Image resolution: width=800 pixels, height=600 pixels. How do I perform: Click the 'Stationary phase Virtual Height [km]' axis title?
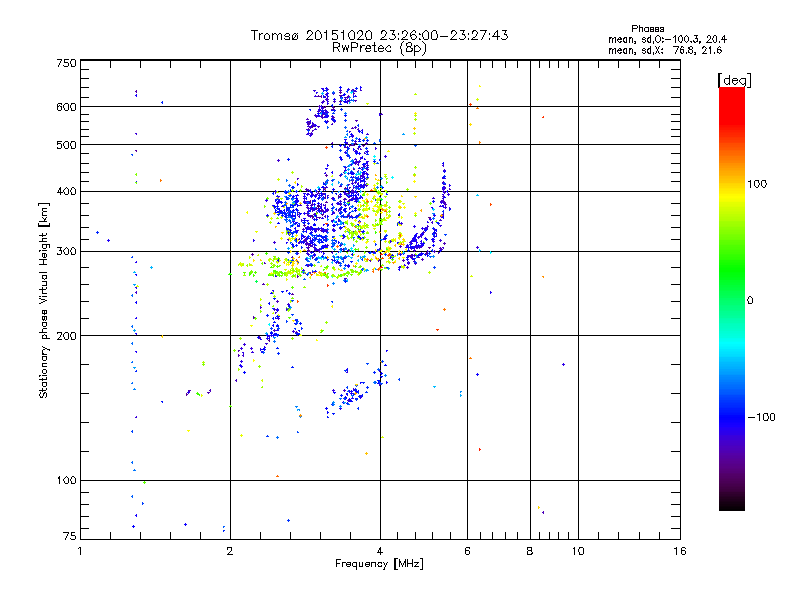[44, 300]
